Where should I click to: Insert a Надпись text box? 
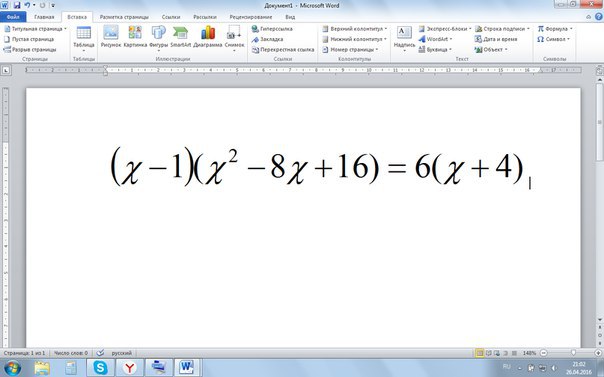(404, 38)
